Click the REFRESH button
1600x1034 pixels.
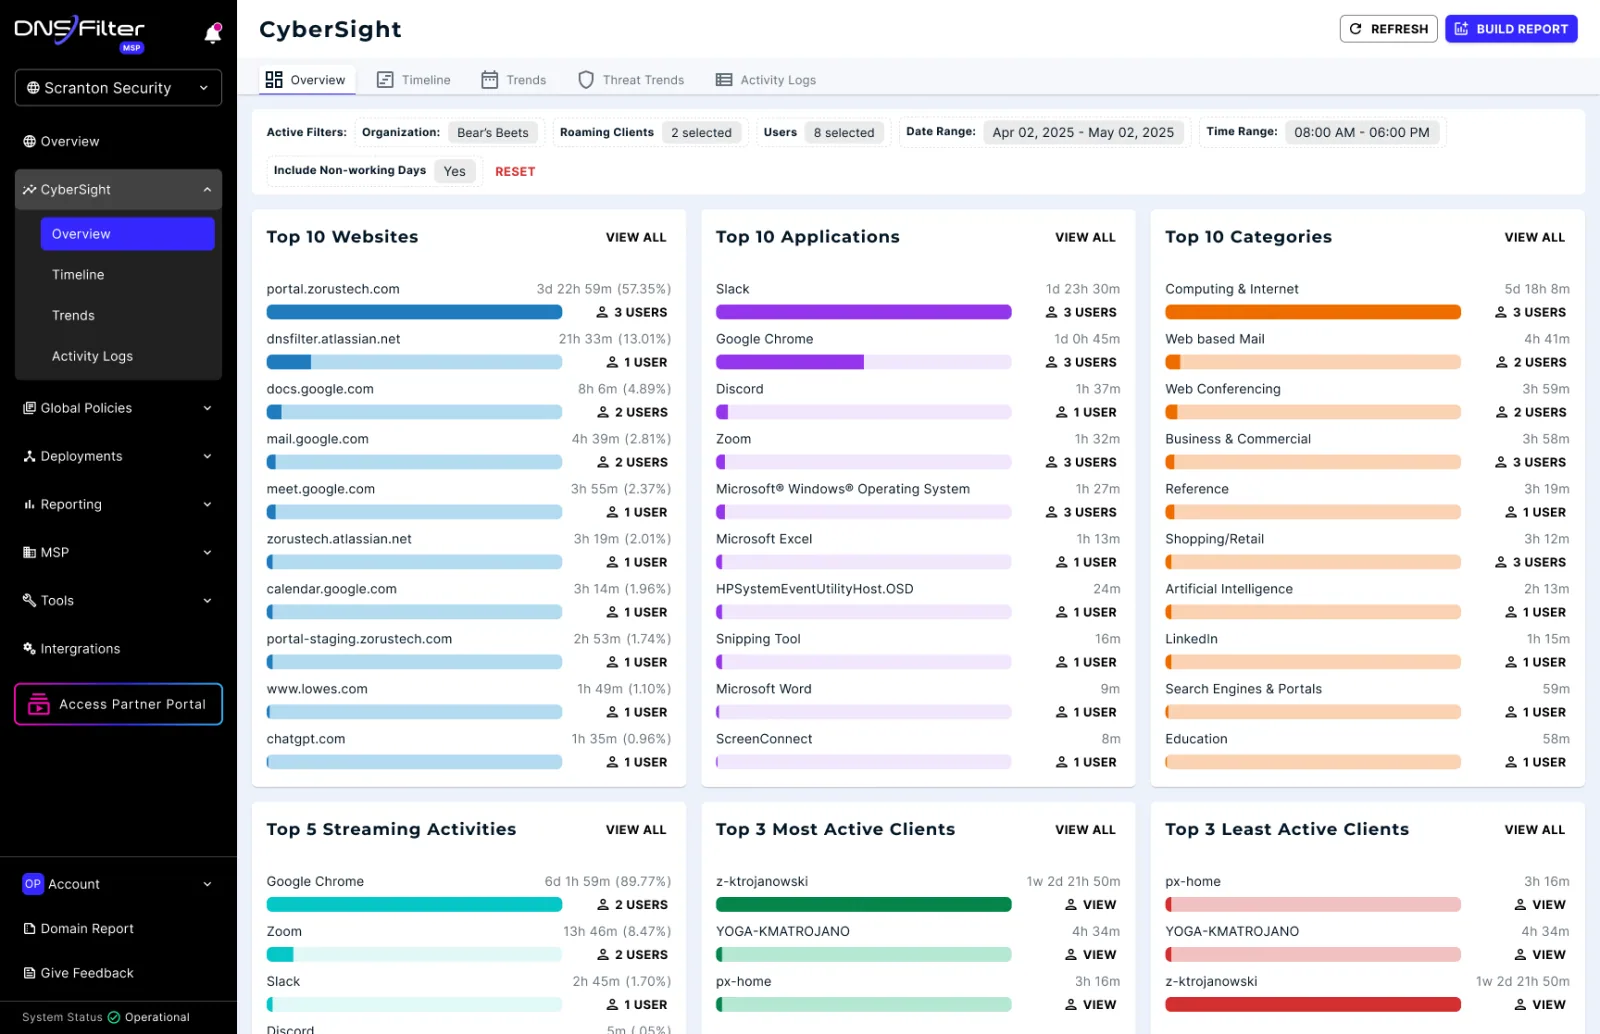[1388, 29]
